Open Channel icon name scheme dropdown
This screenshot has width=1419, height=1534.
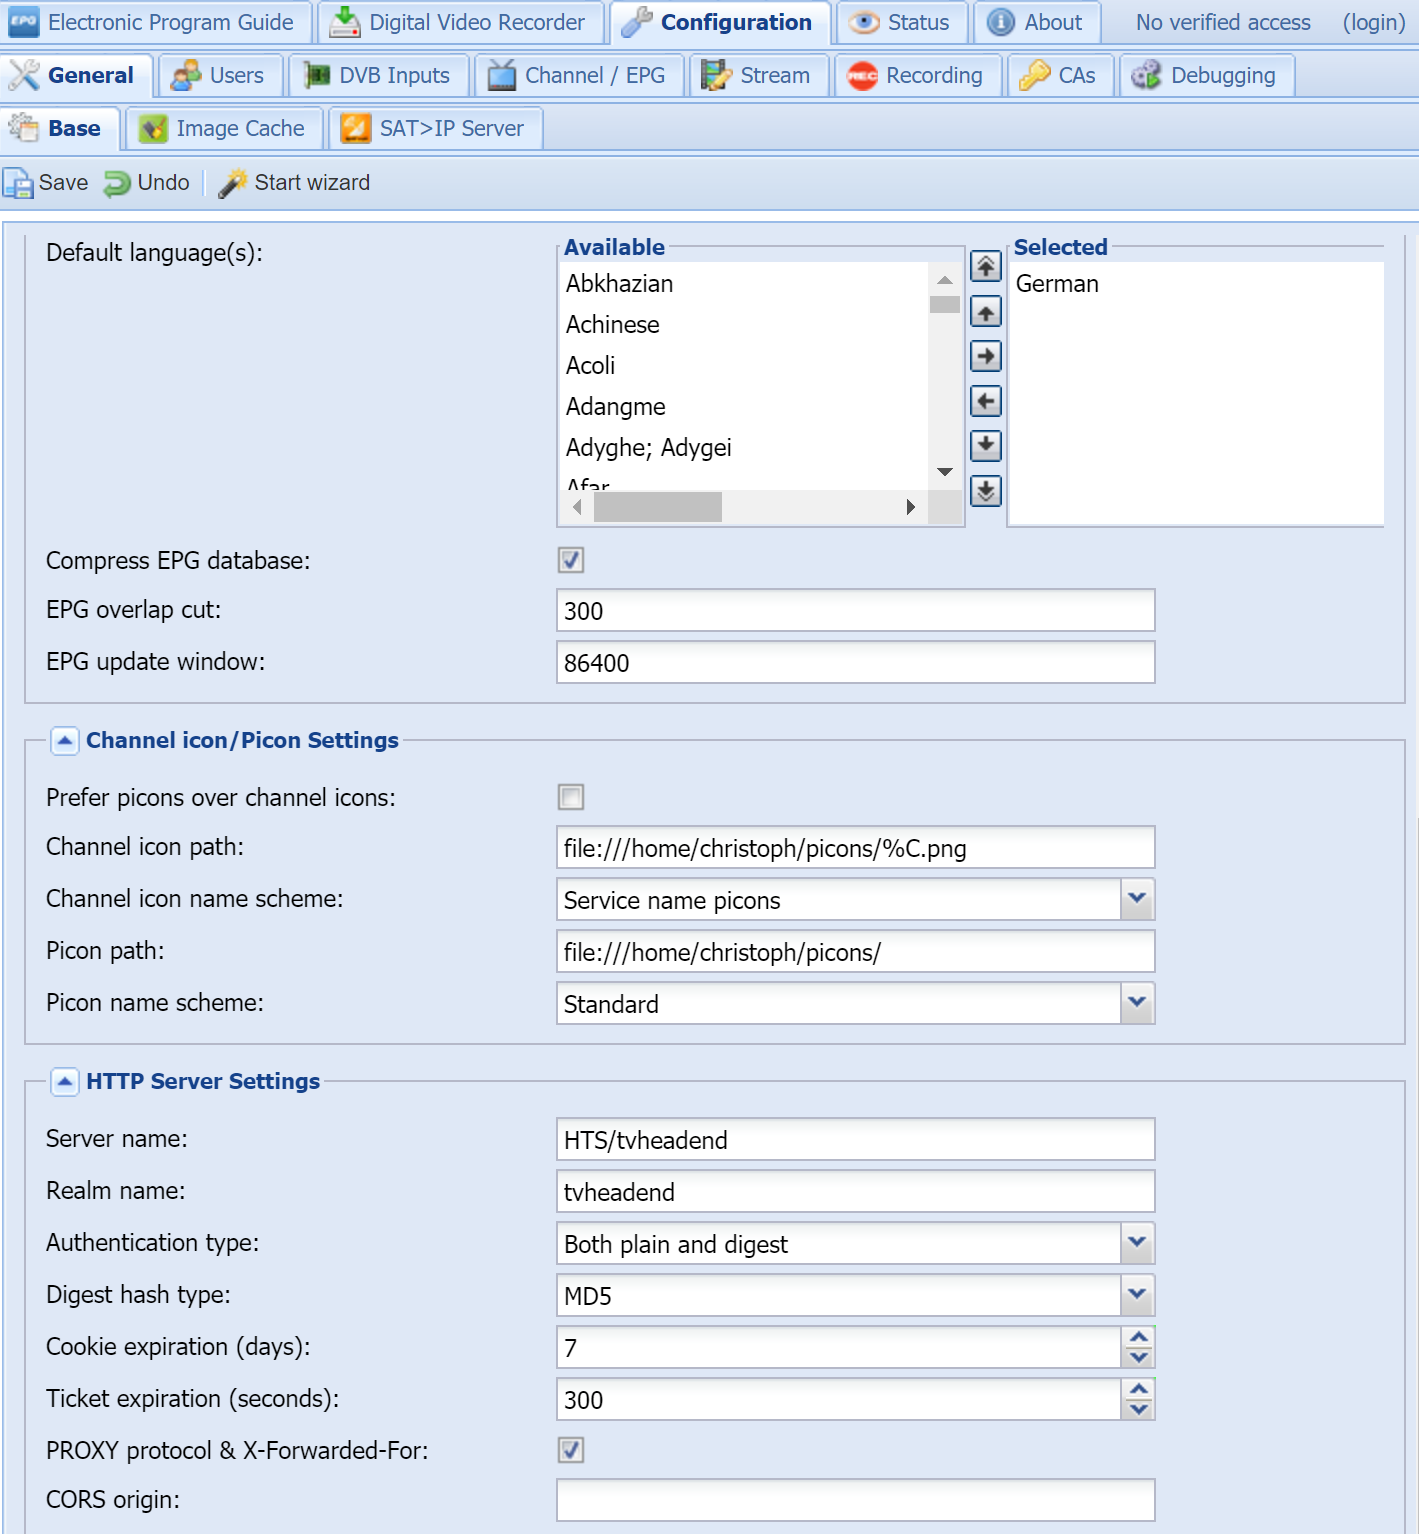coord(1137,899)
